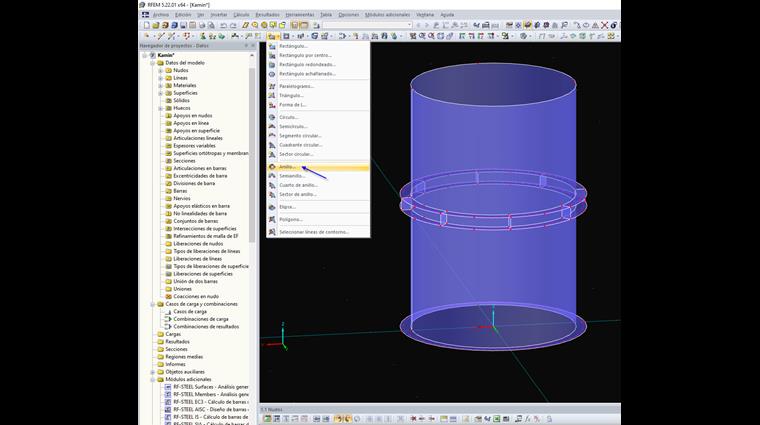This screenshot has width=760, height=425.
Task: Select Sólidos in the navigator
Action: 181,100
